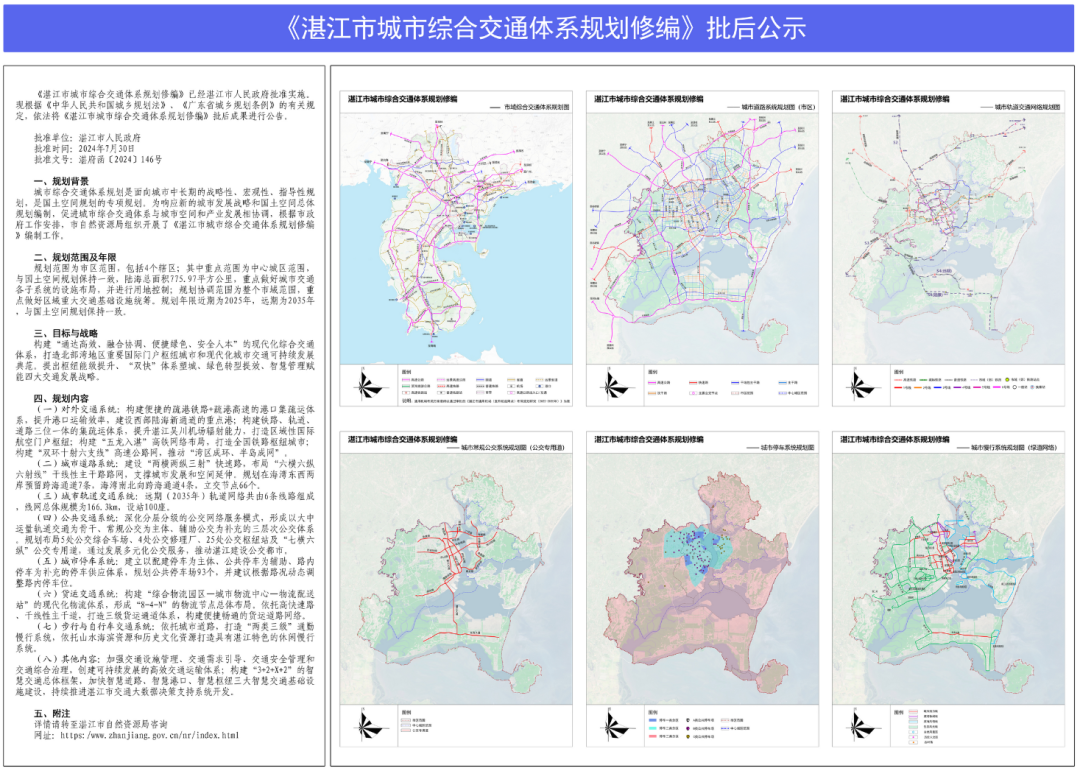Click the compass icon on the 城市轨道交通网络规划图
Image resolution: width=1080 pixels, height=771 pixels.
click(x=856, y=388)
